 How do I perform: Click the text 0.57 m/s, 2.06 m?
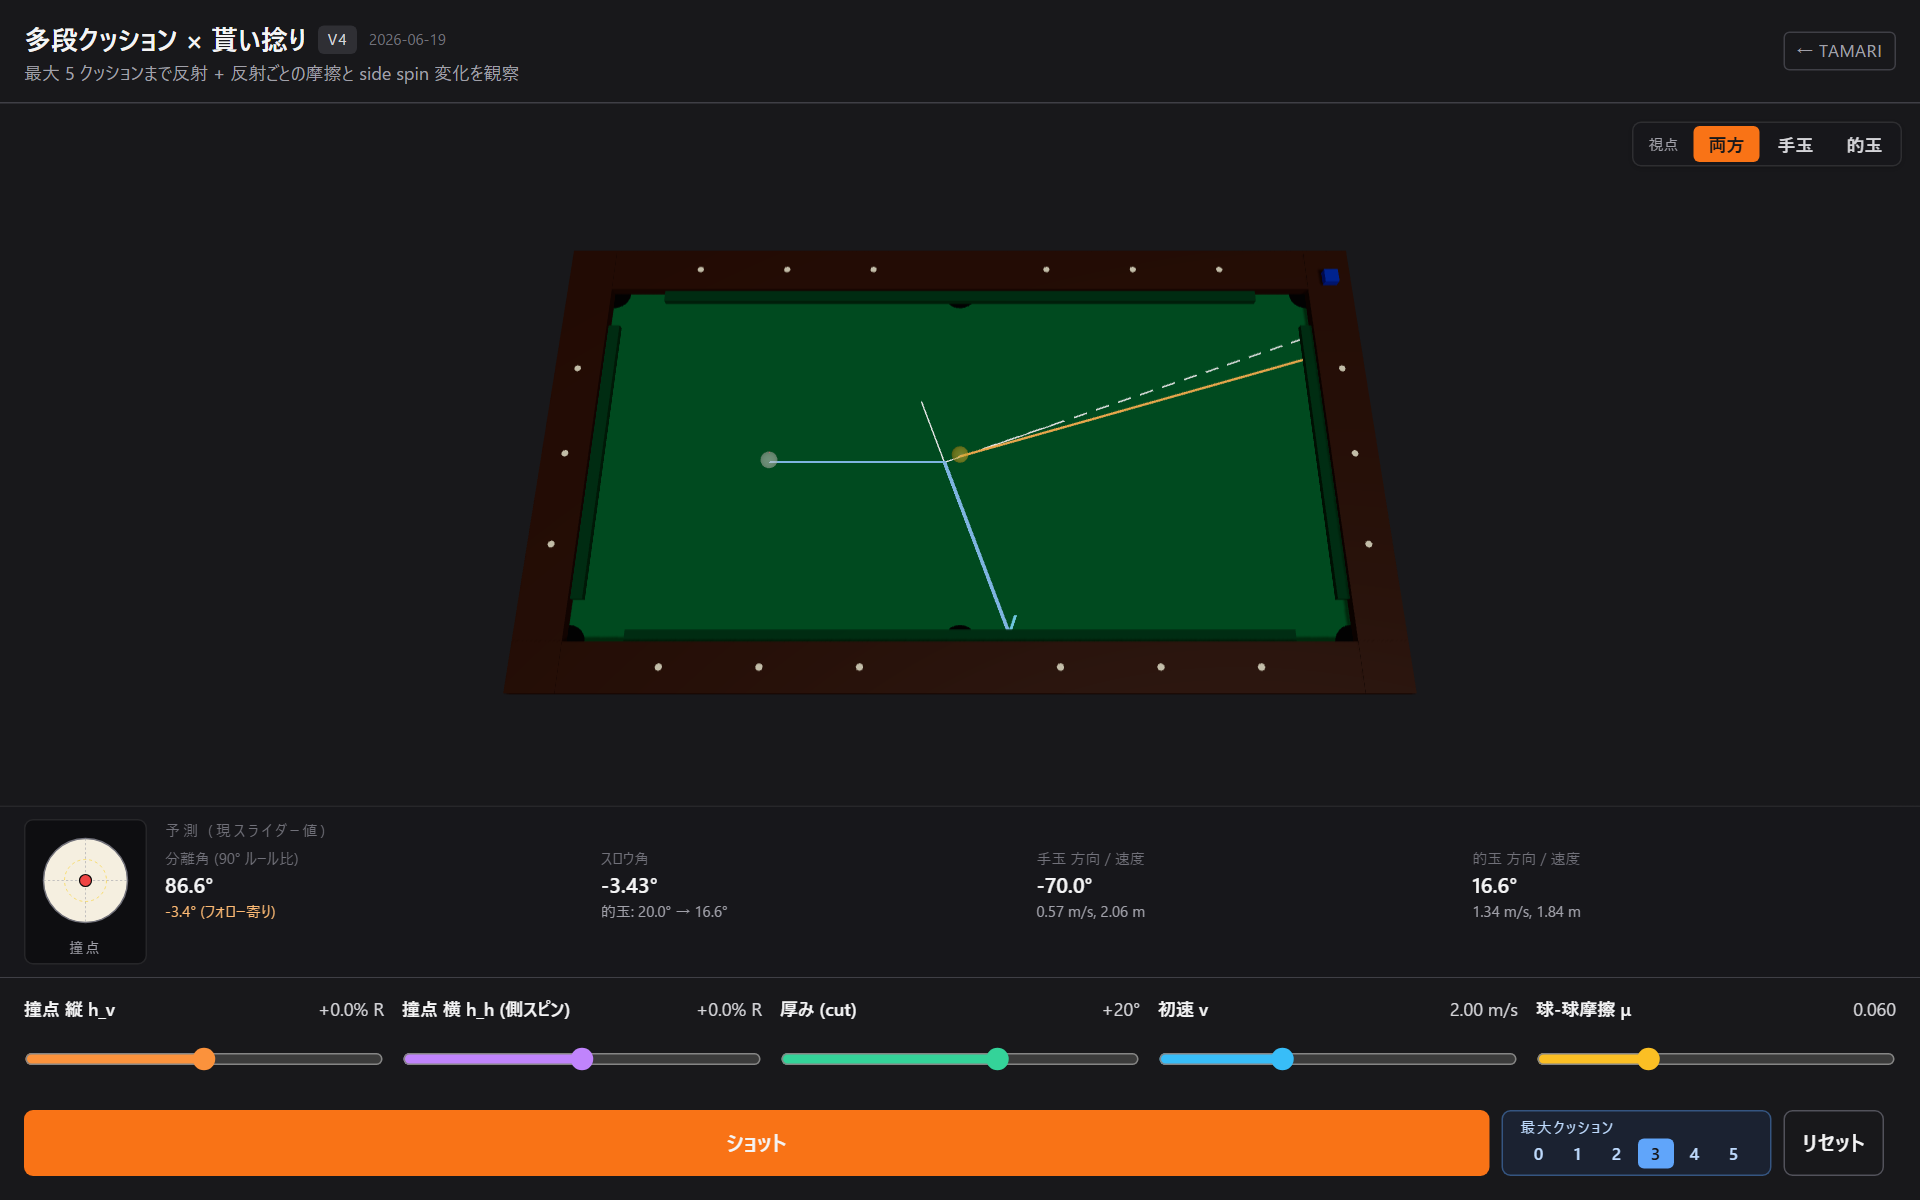point(1090,912)
